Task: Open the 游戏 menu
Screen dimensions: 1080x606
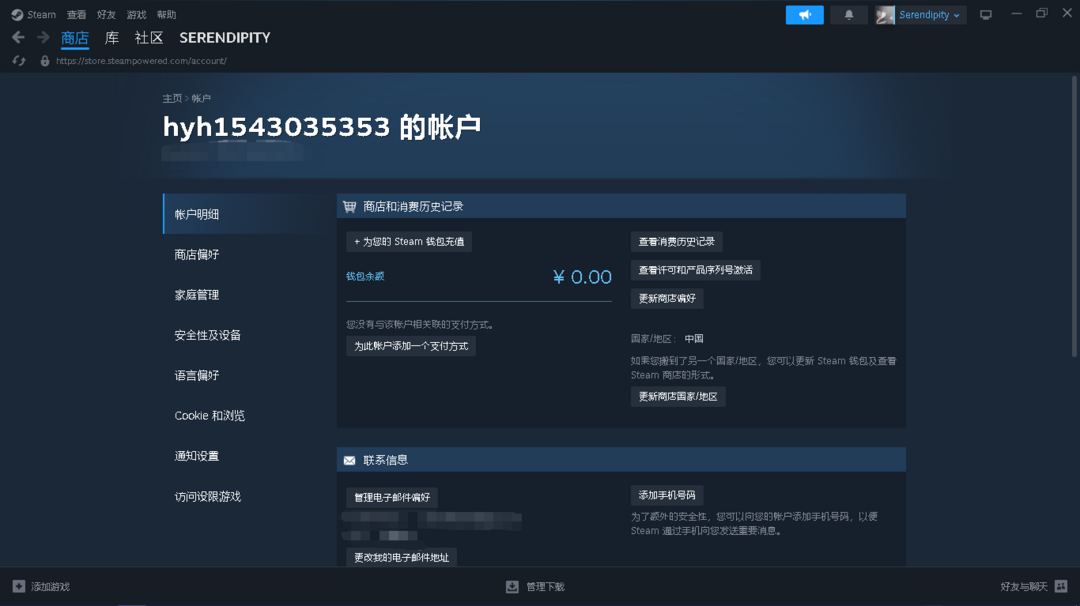Action: 136,14
